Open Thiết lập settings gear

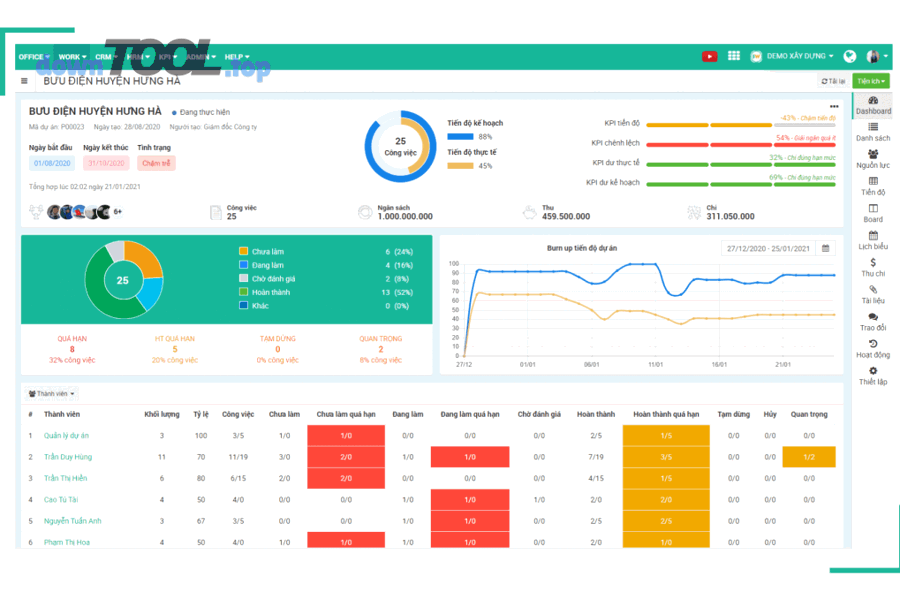click(873, 376)
